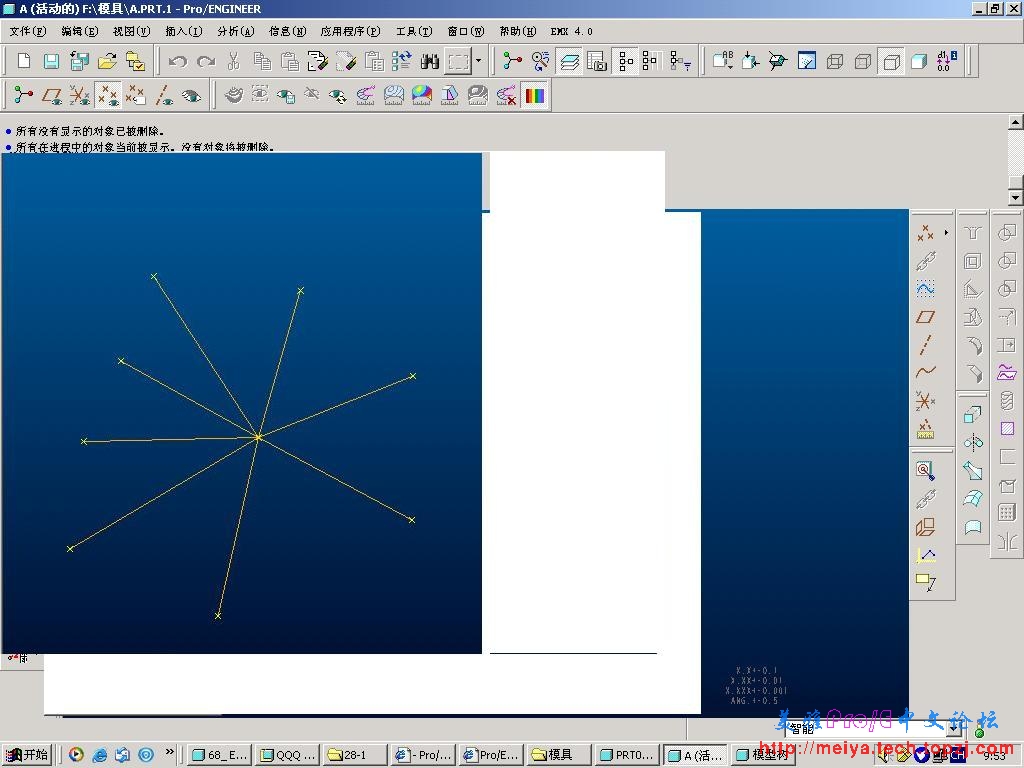Image resolution: width=1024 pixels, height=768 pixels.
Task: Select the mirror tool icon
Action: point(1007,541)
